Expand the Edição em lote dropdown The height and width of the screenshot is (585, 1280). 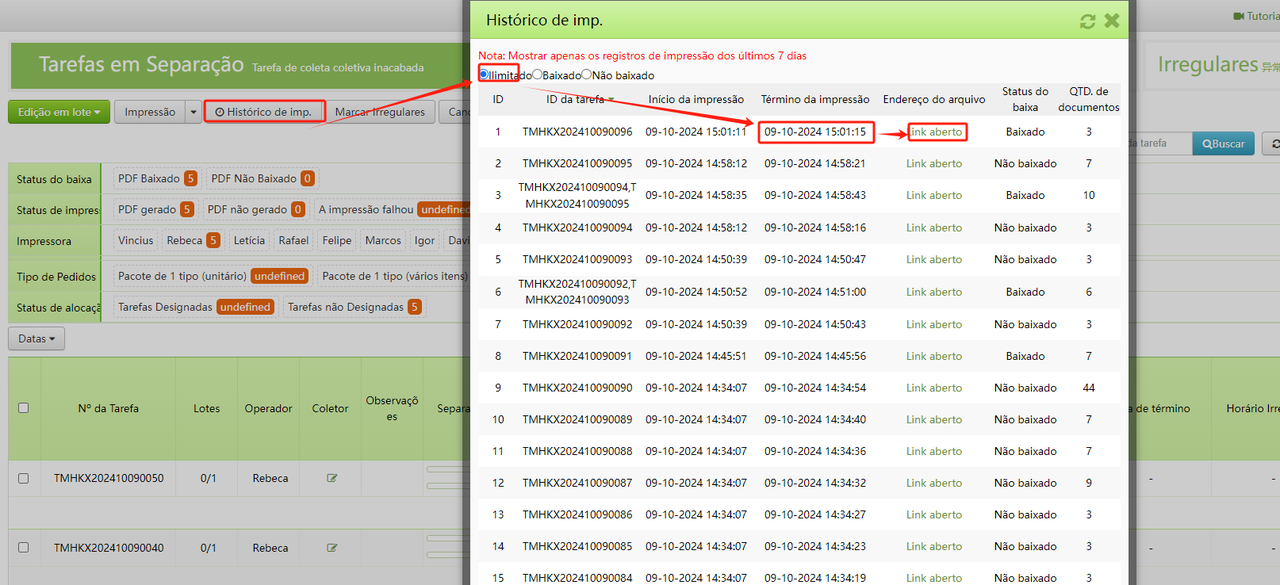(59, 112)
